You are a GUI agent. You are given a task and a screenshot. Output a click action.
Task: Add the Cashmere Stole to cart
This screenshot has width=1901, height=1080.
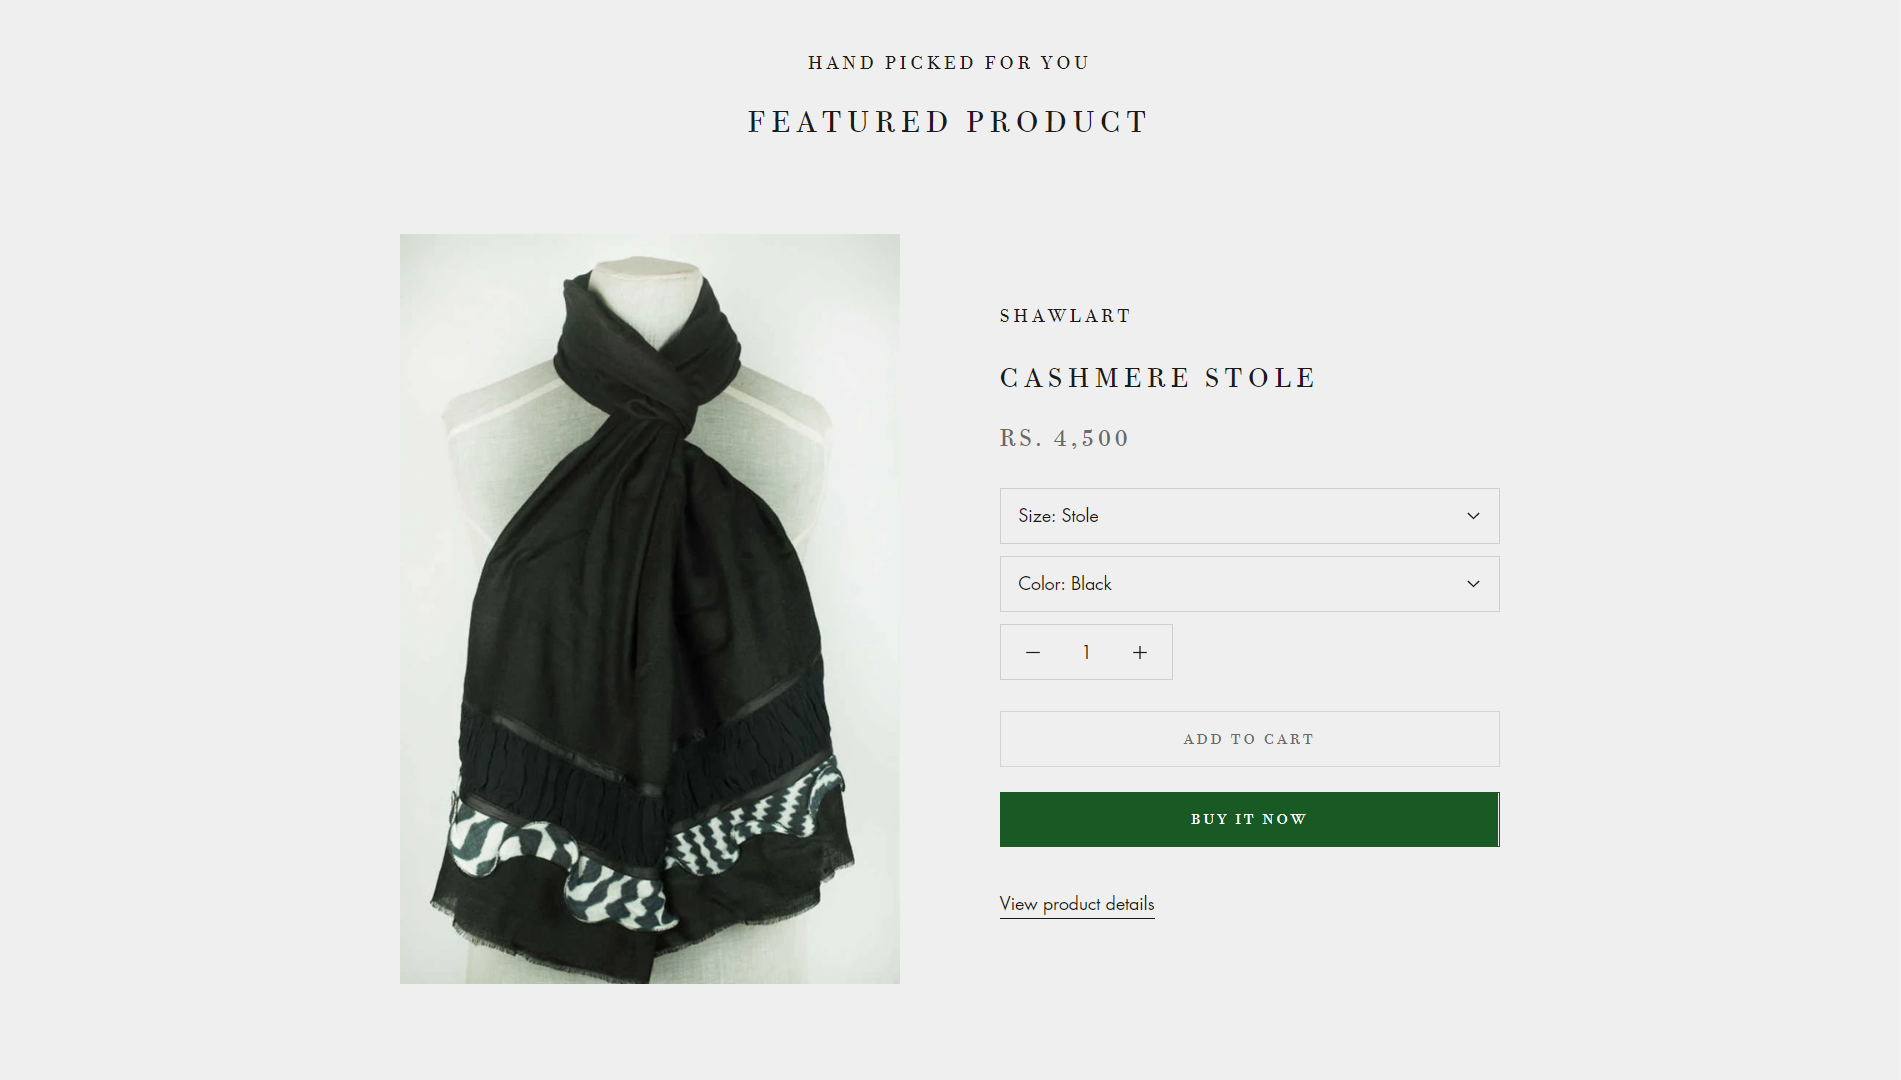pyautogui.click(x=1250, y=739)
